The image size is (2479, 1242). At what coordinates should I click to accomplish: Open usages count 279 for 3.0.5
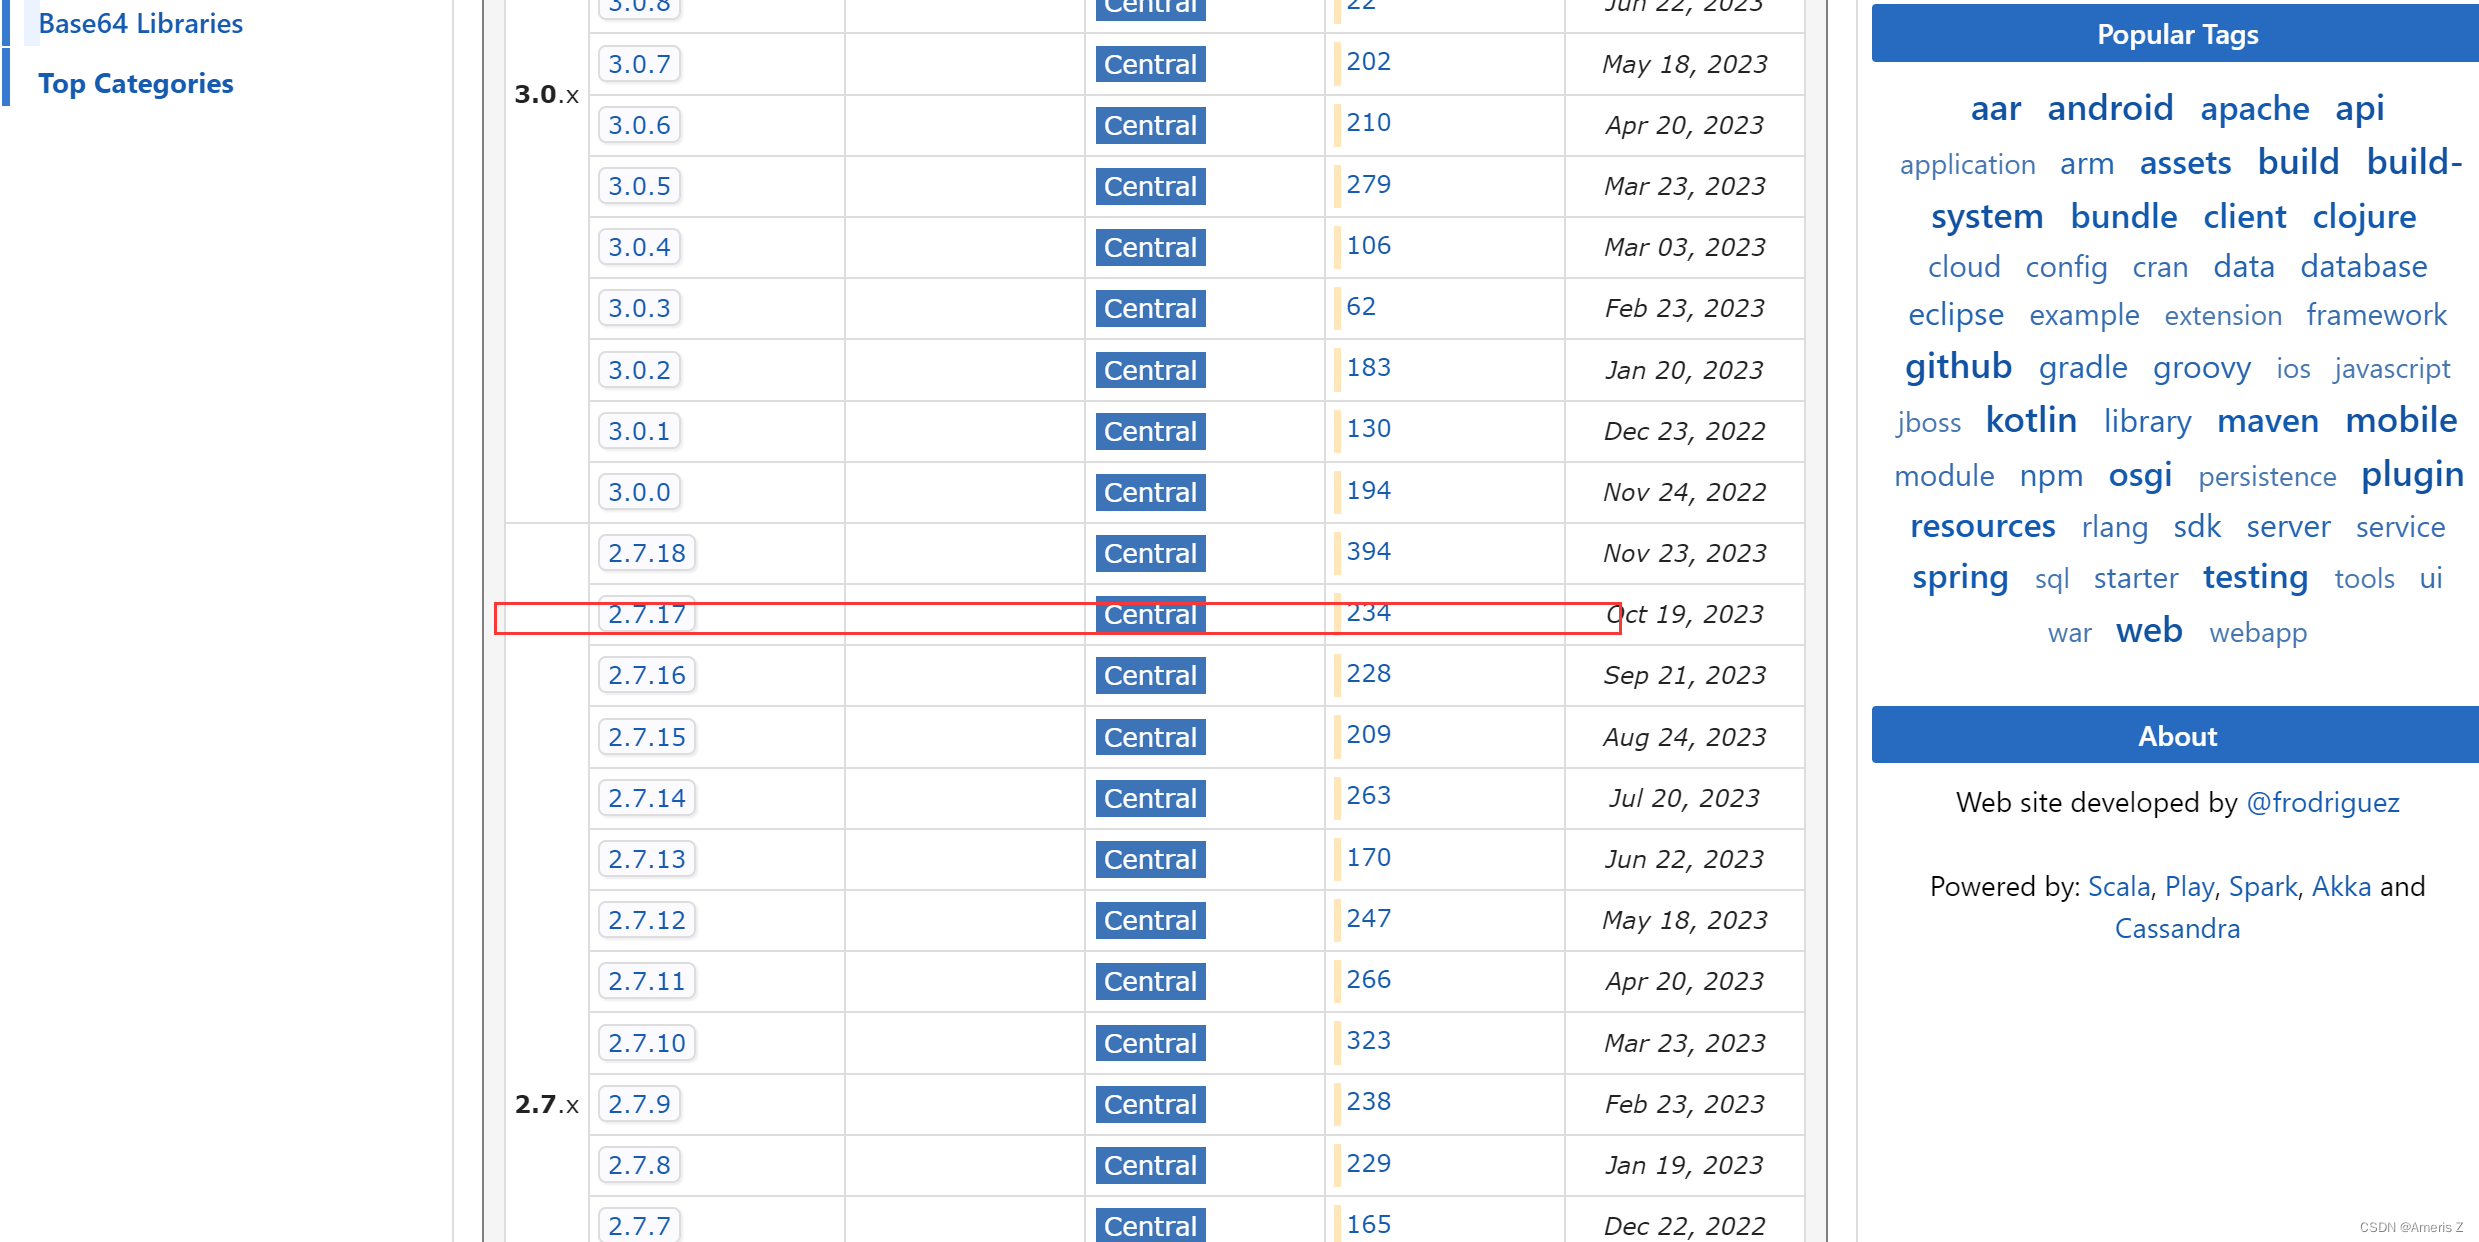click(x=1368, y=184)
